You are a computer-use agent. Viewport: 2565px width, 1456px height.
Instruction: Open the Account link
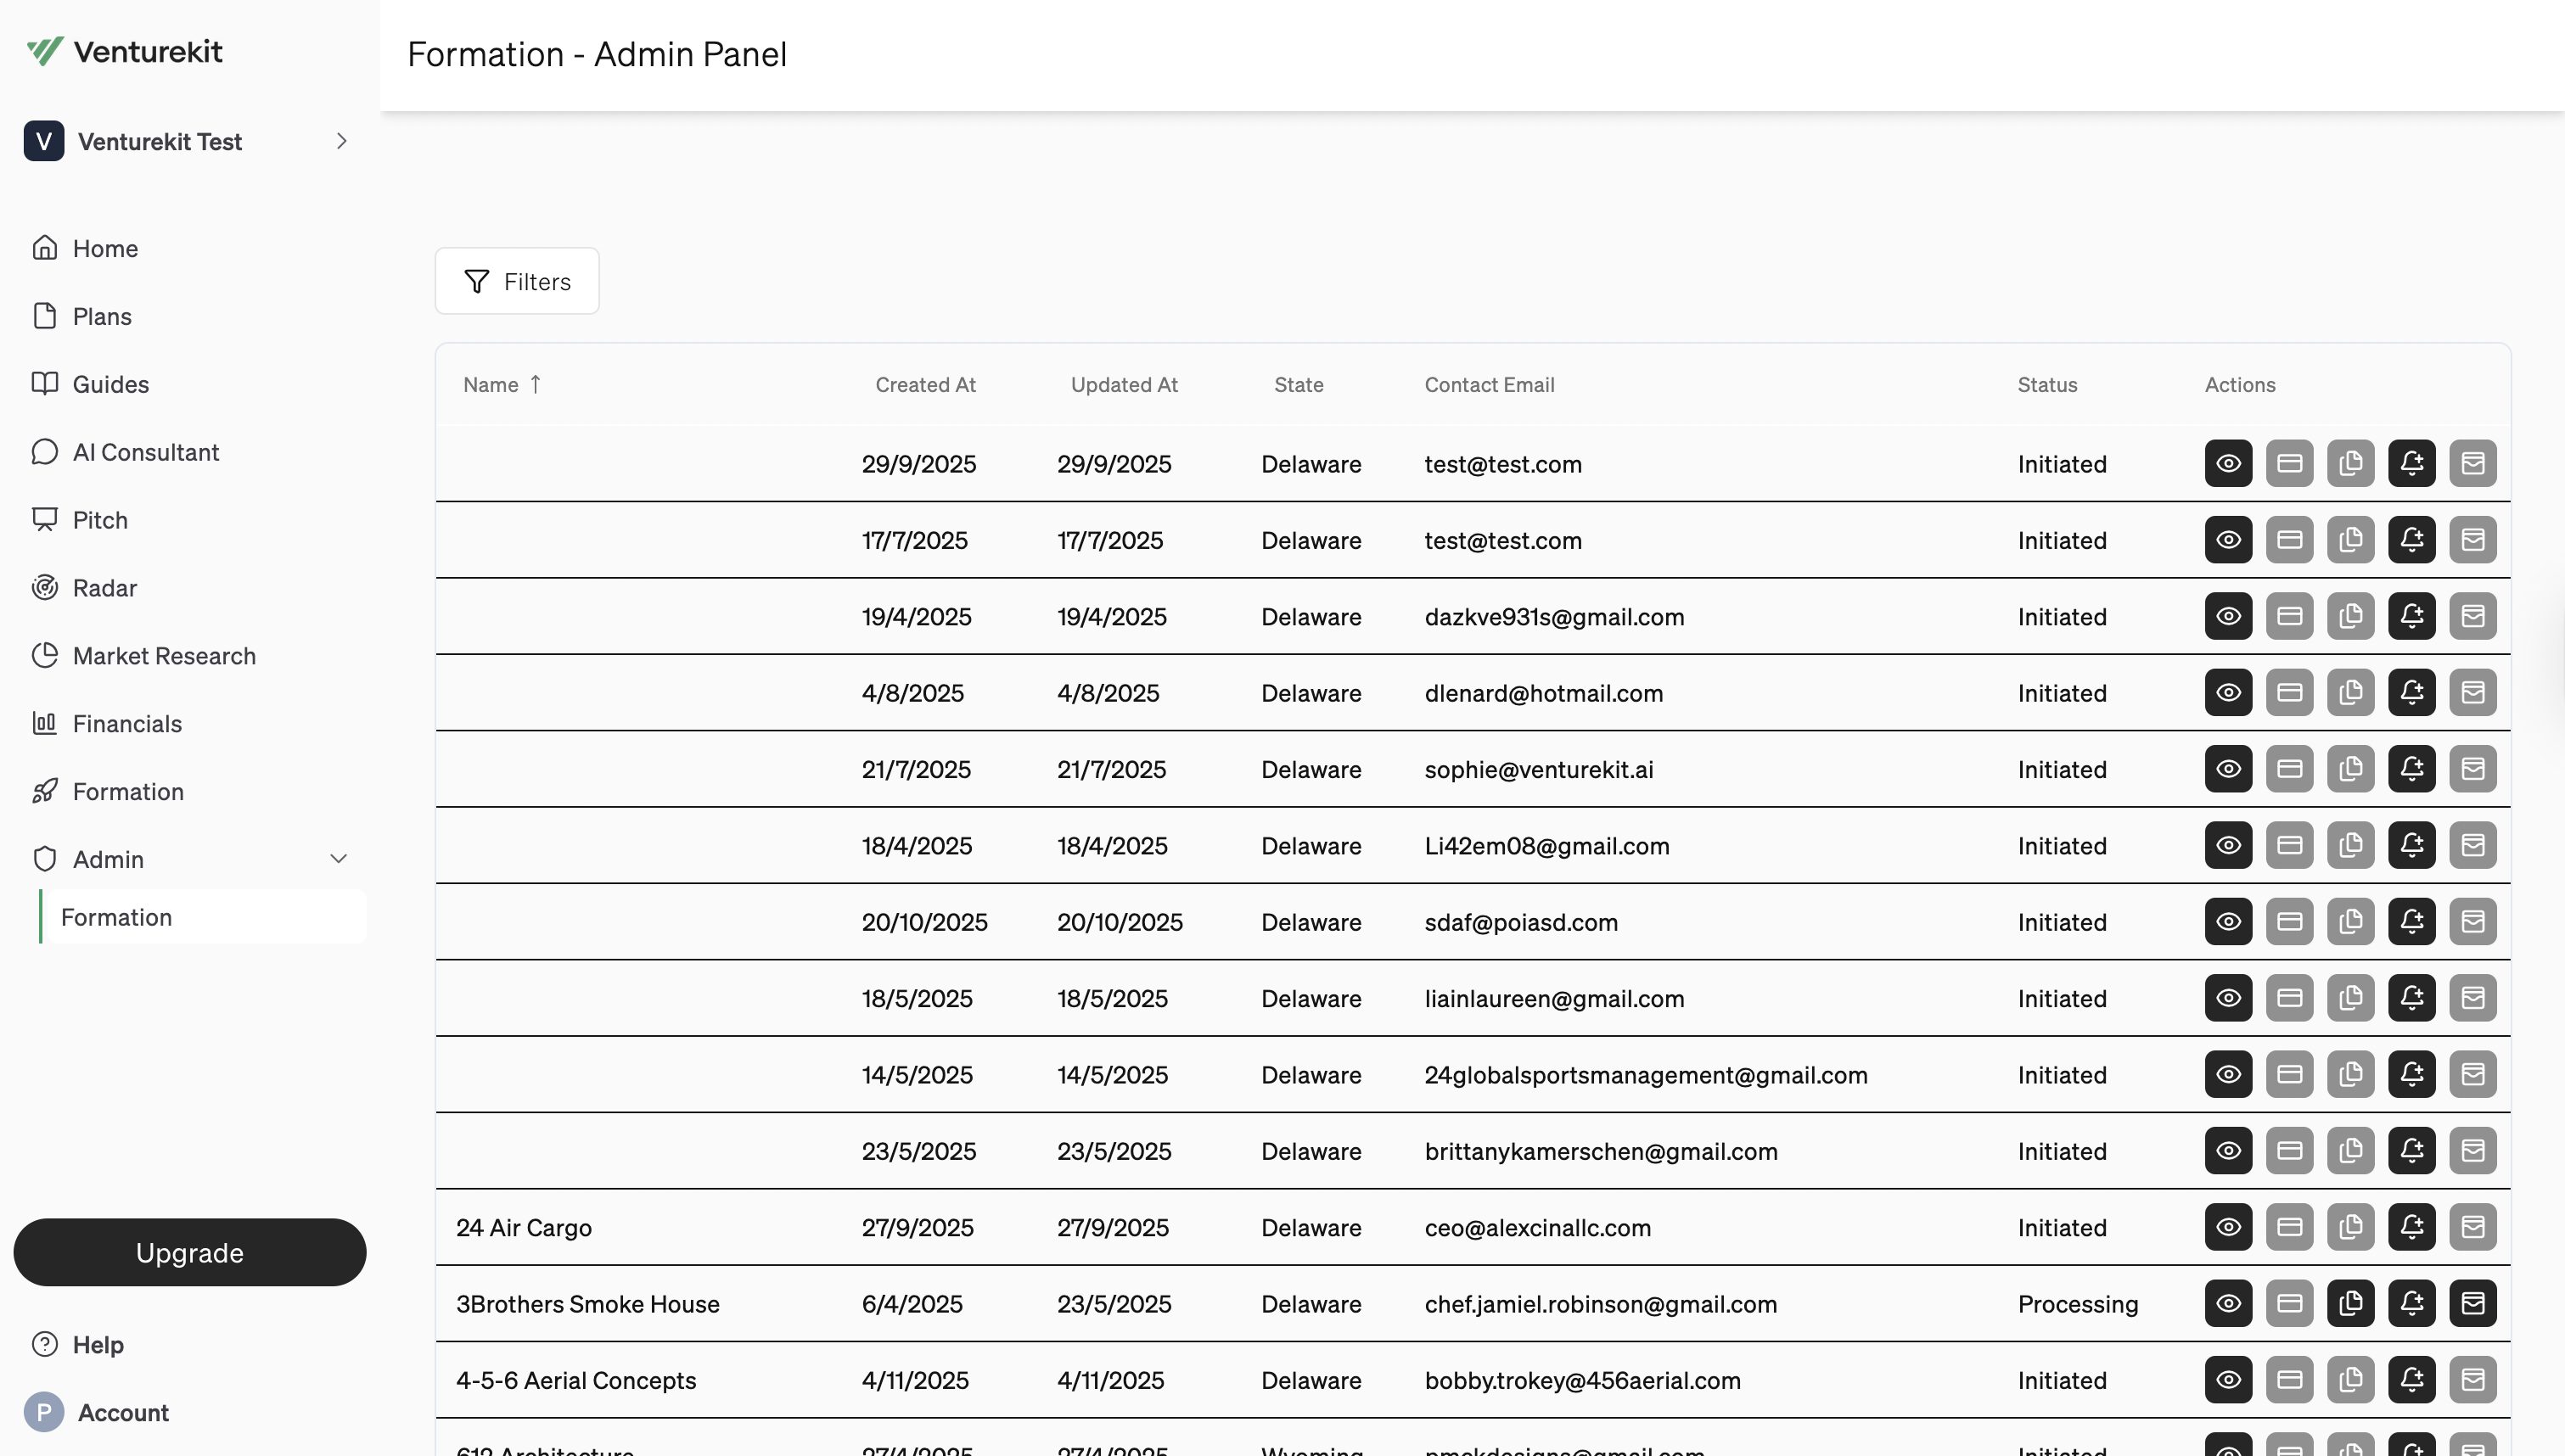point(123,1412)
